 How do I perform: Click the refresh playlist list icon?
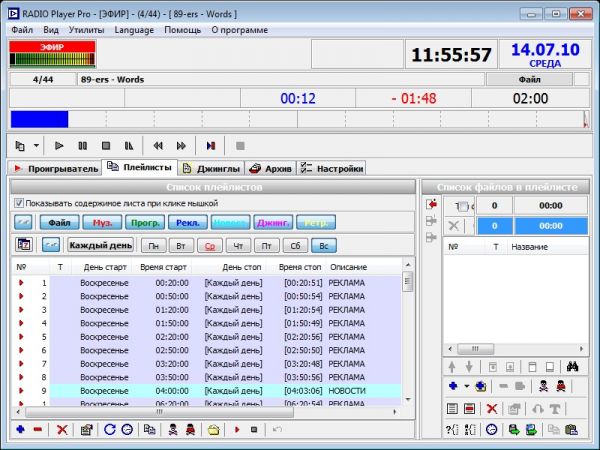point(109,429)
